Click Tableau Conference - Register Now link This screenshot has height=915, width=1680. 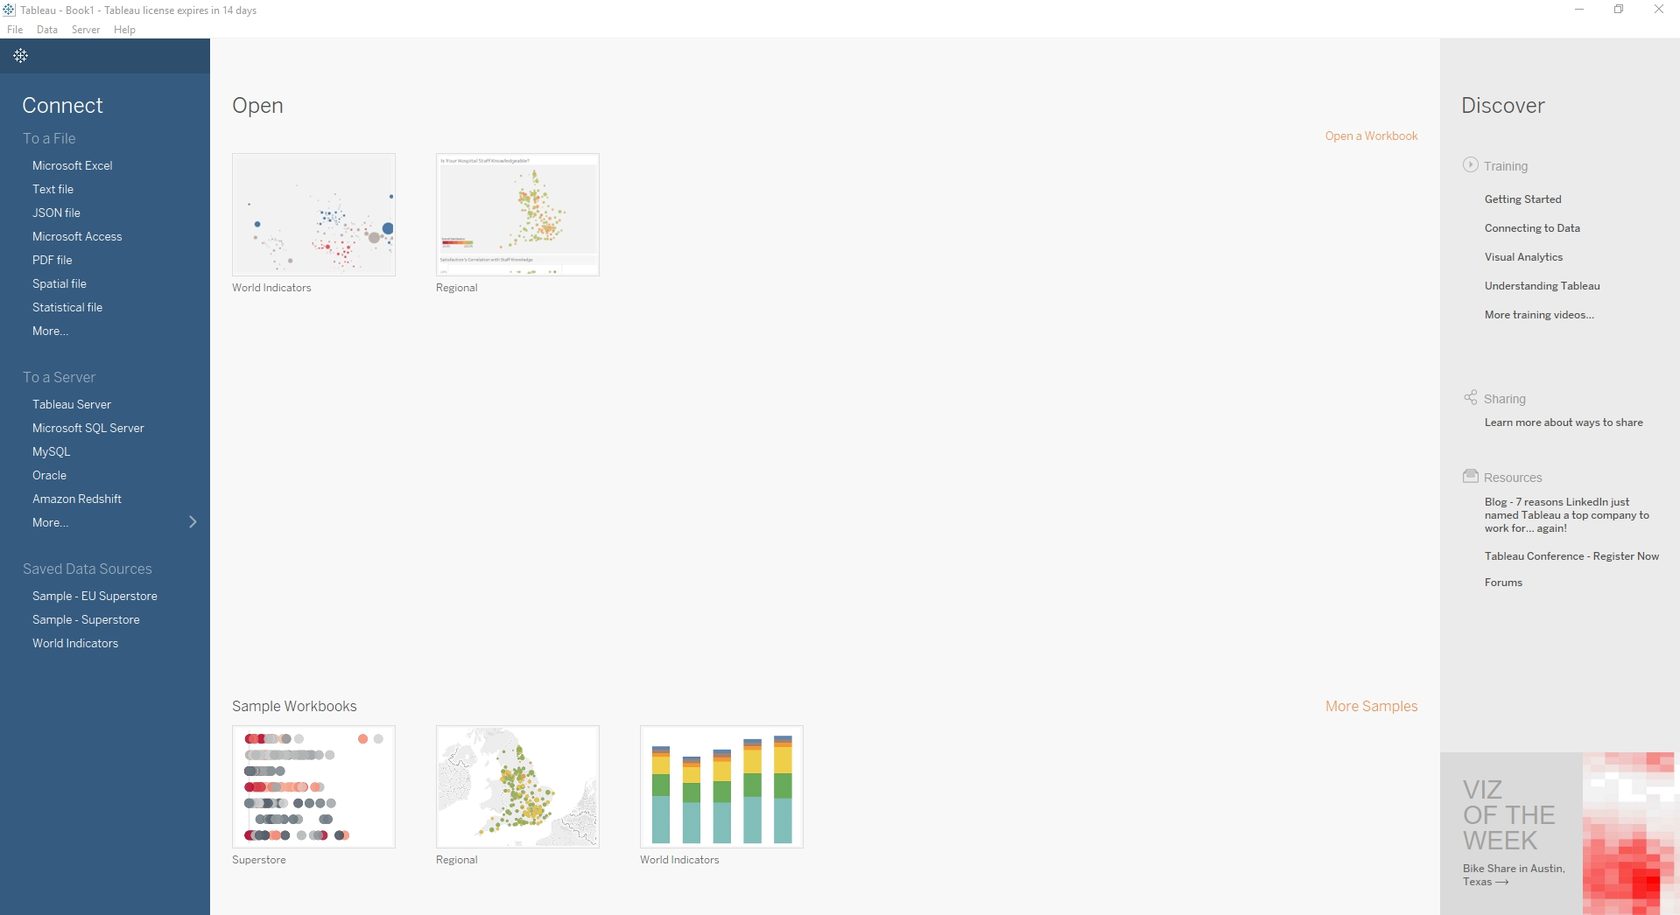pyautogui.click(x=1571, y=557)
